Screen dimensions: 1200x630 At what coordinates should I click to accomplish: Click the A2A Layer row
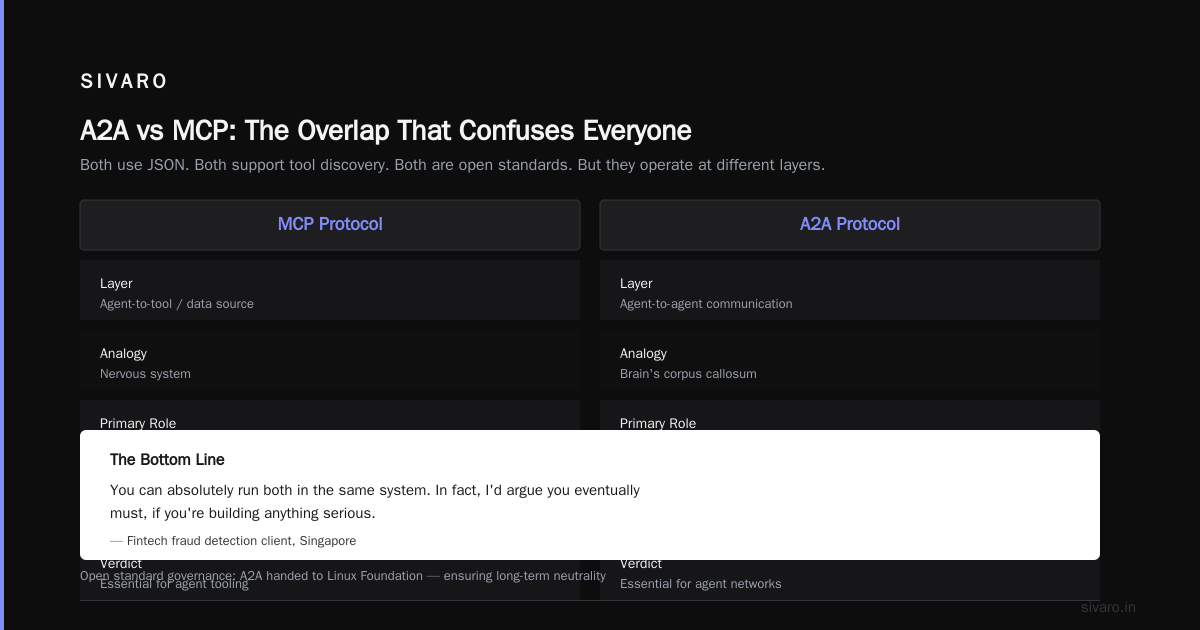pyautogui.click(x=850, y=290)
